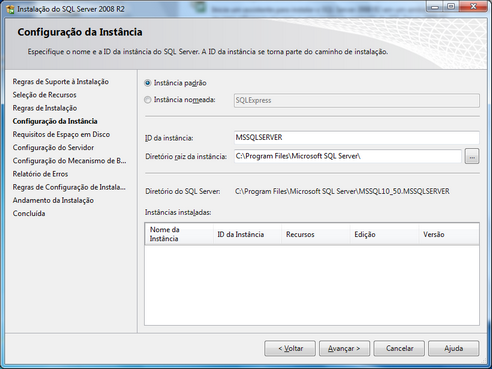The width and height of the screenshot is (492, 369).
Task: Close the installer window
Action: [x=473, y=6]
